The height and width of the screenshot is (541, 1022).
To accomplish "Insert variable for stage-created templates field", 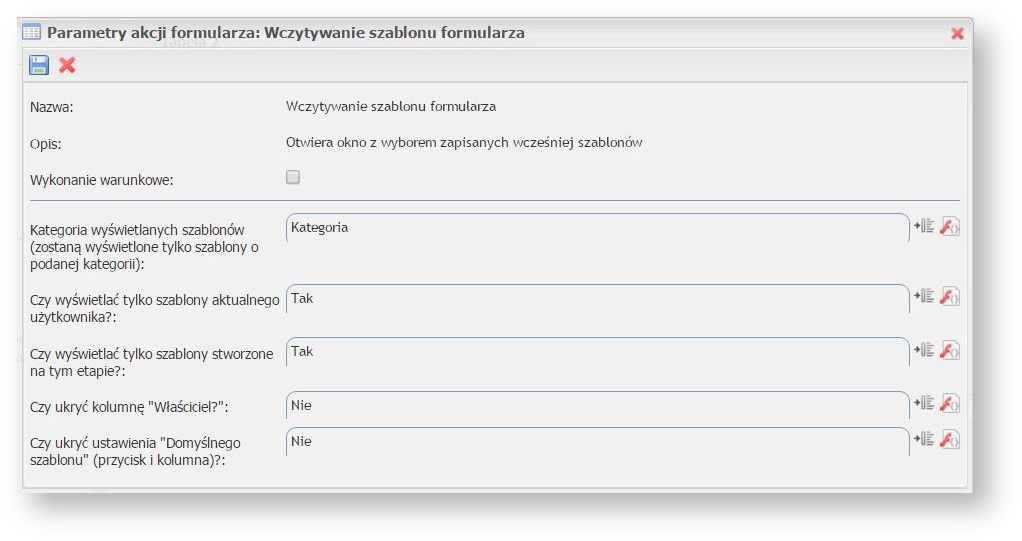I will coord(925,350).
